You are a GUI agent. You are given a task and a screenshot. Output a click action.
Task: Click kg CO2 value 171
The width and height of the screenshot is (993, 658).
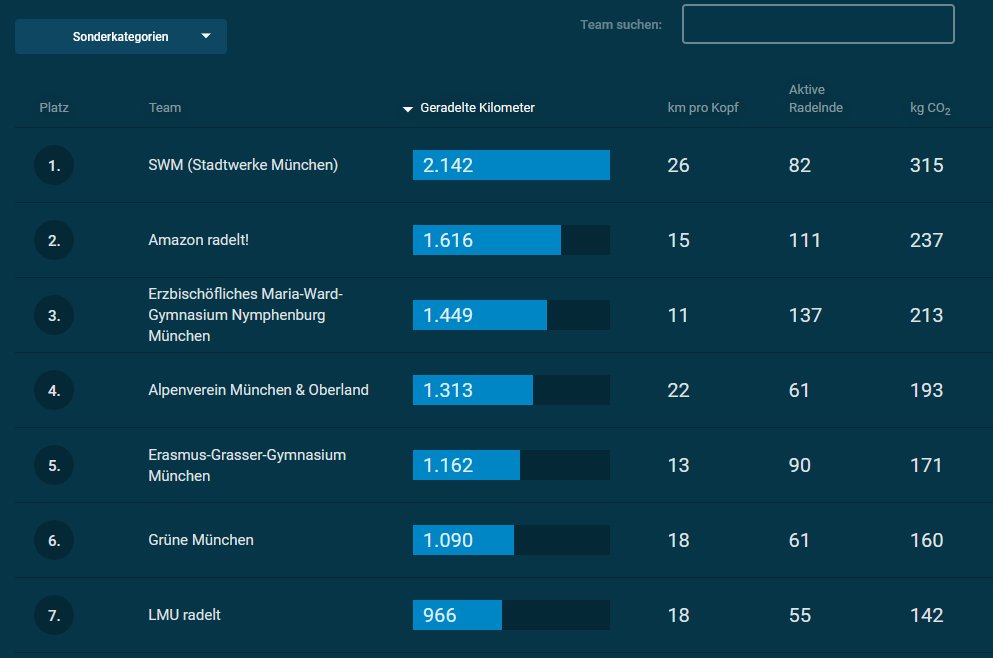(x=926, y=465)
